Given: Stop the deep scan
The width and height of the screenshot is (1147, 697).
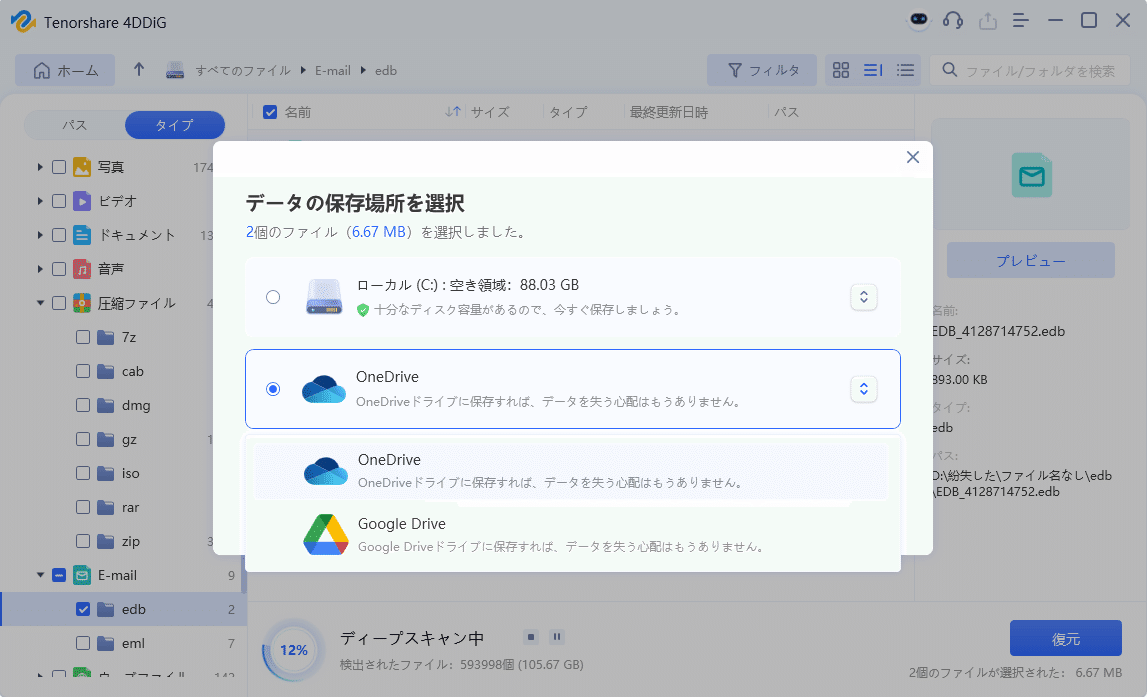Looking at the screenshot, I should [x=531, y=637].
